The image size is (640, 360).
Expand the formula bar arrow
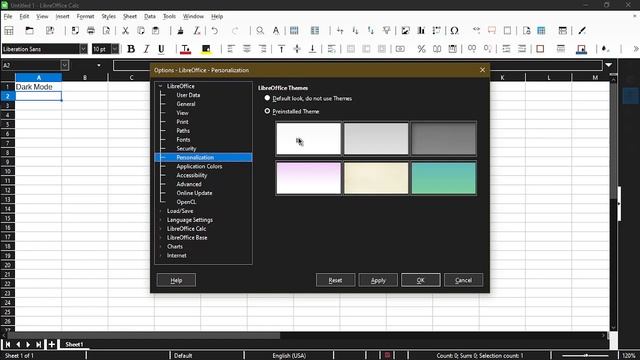(x=609, y=65)
